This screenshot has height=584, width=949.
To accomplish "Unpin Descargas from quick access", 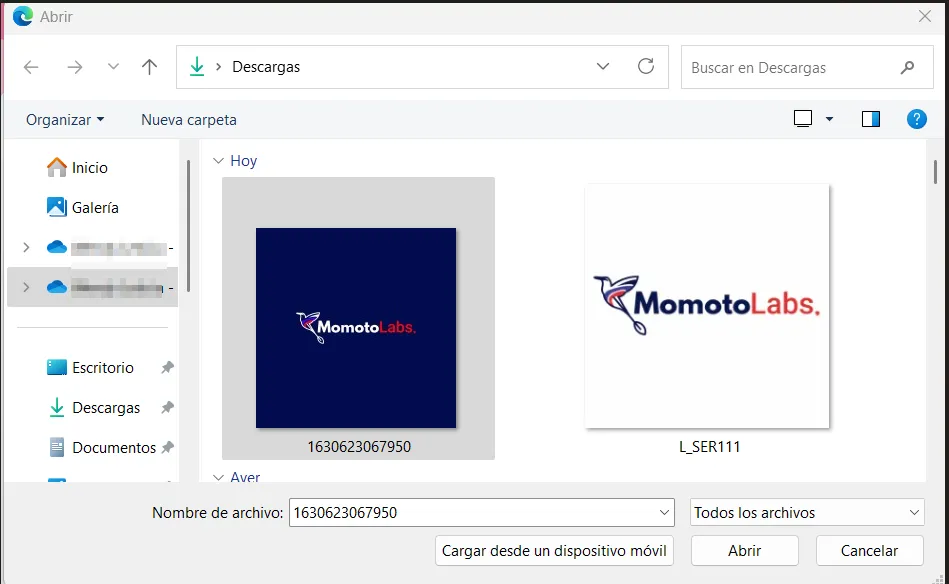I will point(167,408).
